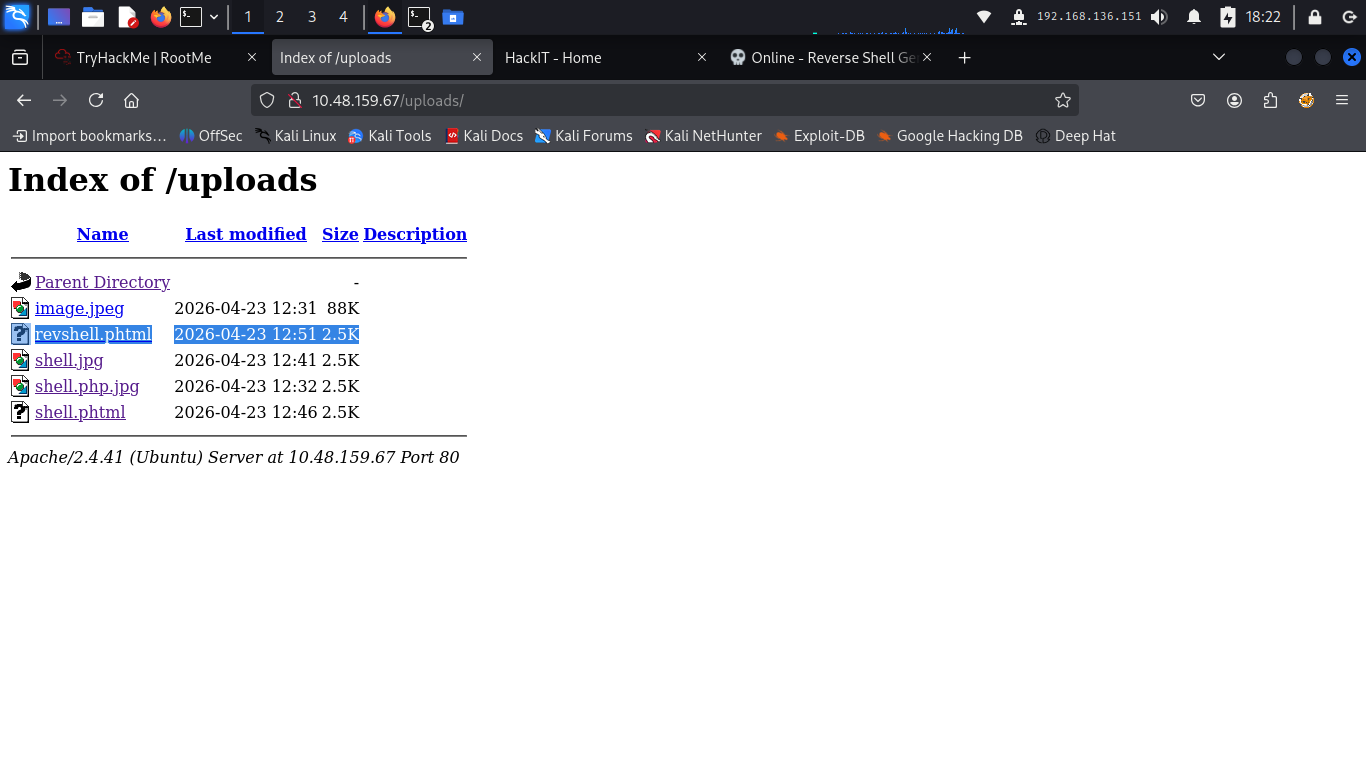Select the blue folder taskbar window icon

pyautogui.click(x=453, y=17)
